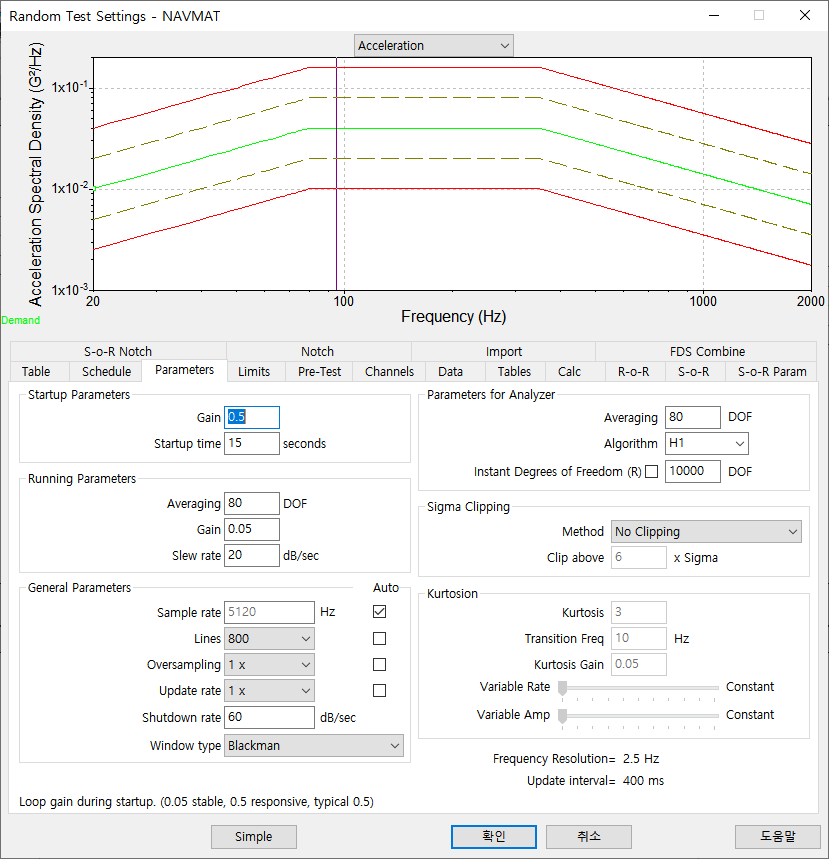Open the Window type Blackman dropdown

pyautogui.click(x=313, y=746)
